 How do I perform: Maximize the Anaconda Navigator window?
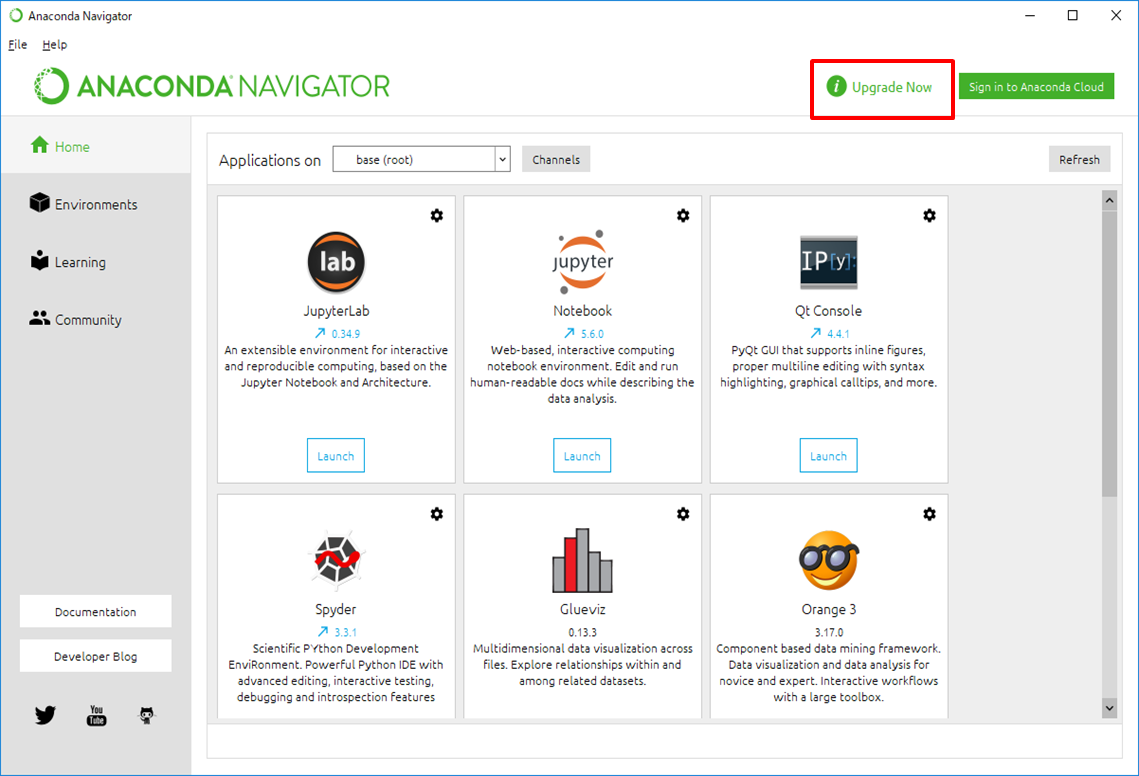coord(1072,15)
